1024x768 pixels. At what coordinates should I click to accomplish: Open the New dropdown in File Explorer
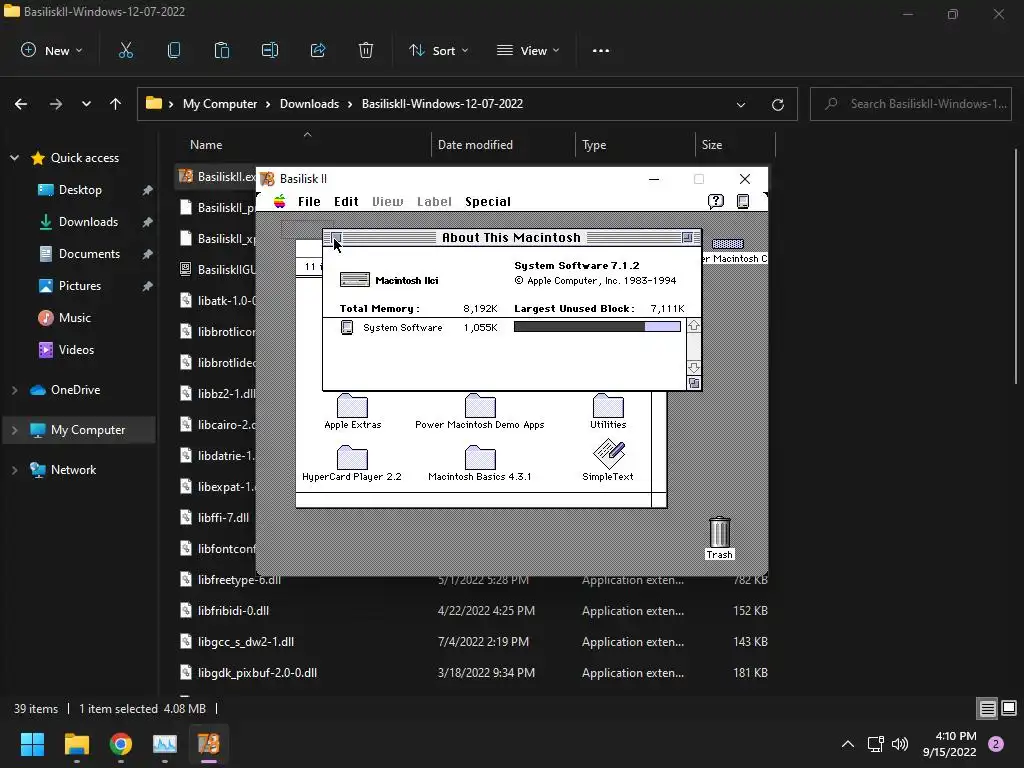pyautogui.click(x=52, y=50)
